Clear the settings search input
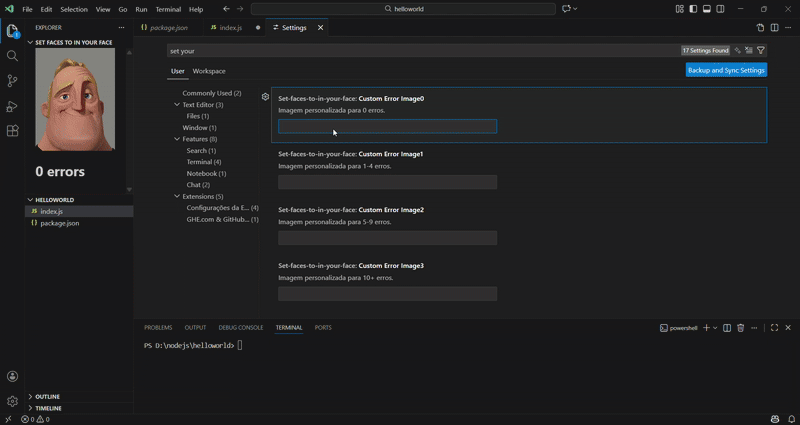Screen dimensions: 800x425 (x=749, y=51)
